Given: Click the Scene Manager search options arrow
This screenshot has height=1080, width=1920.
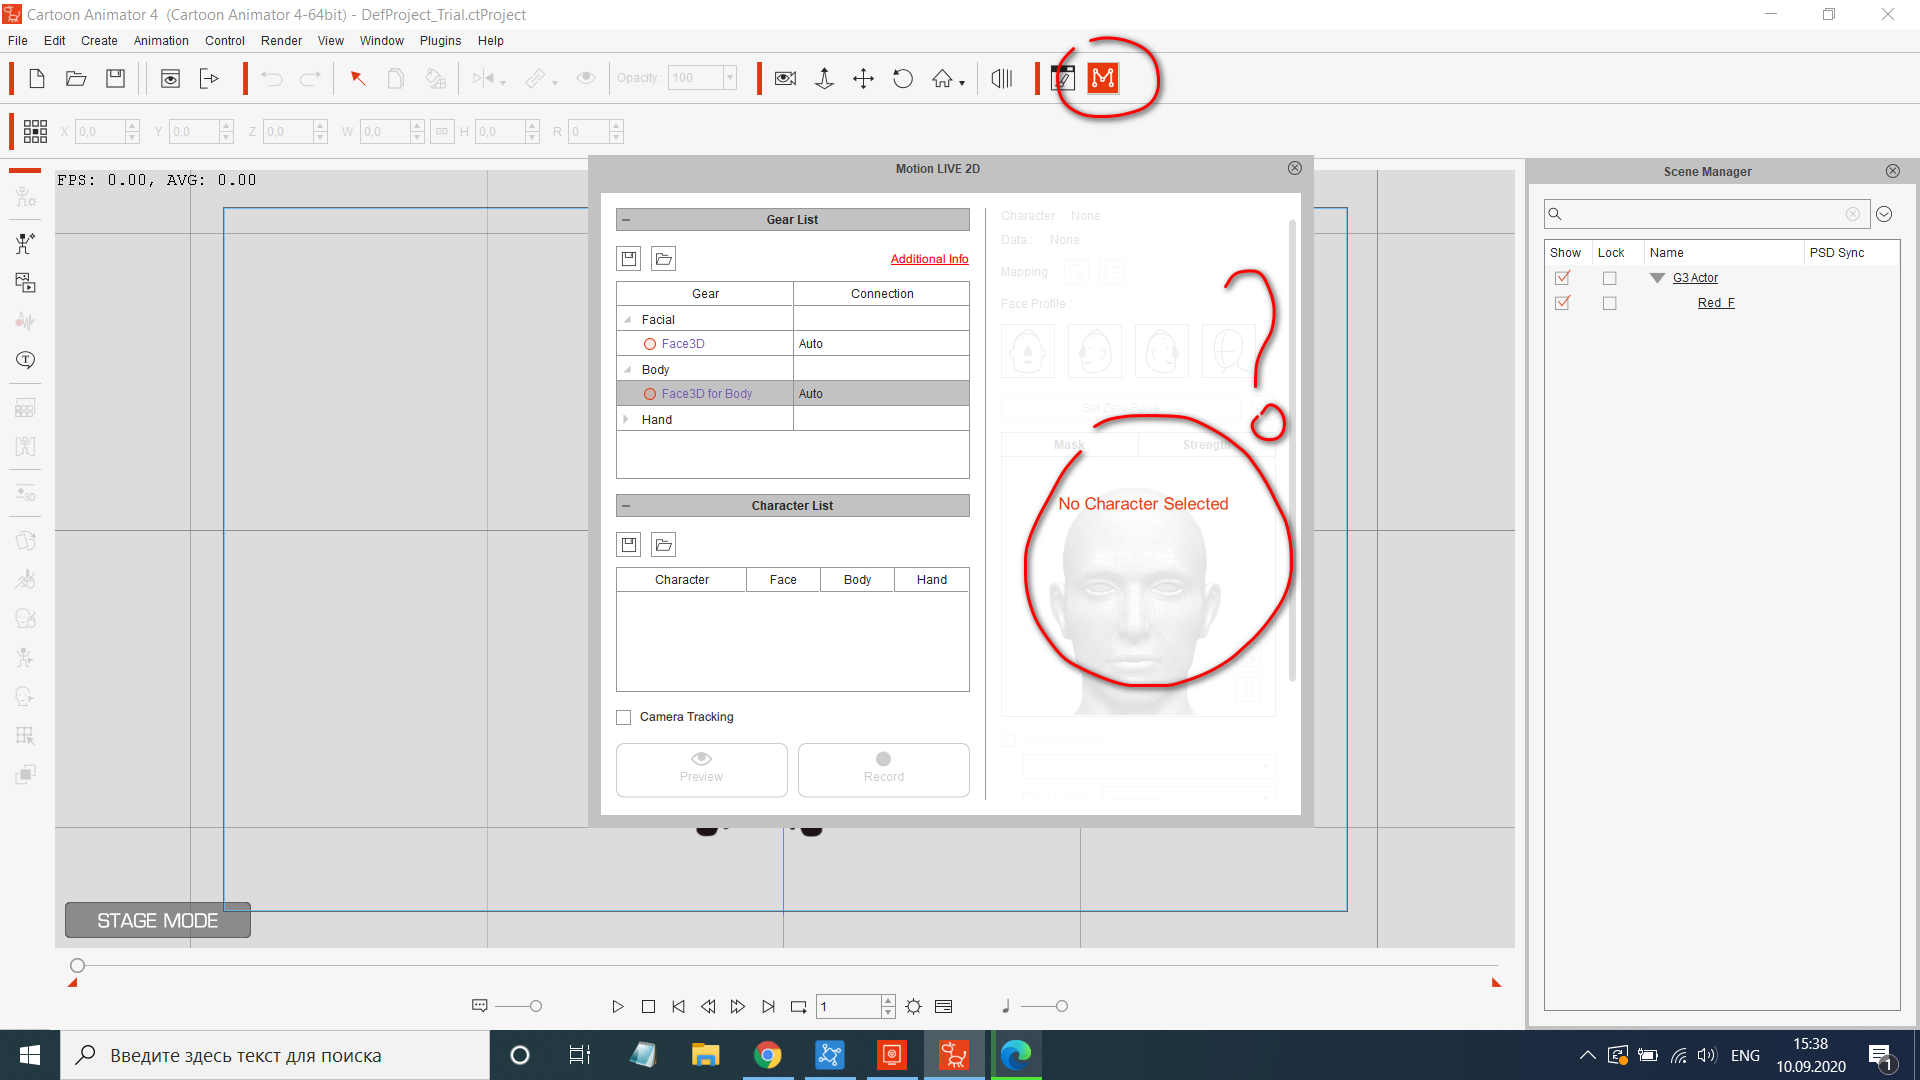Looking at the screenshot, I should (1884, 214).
